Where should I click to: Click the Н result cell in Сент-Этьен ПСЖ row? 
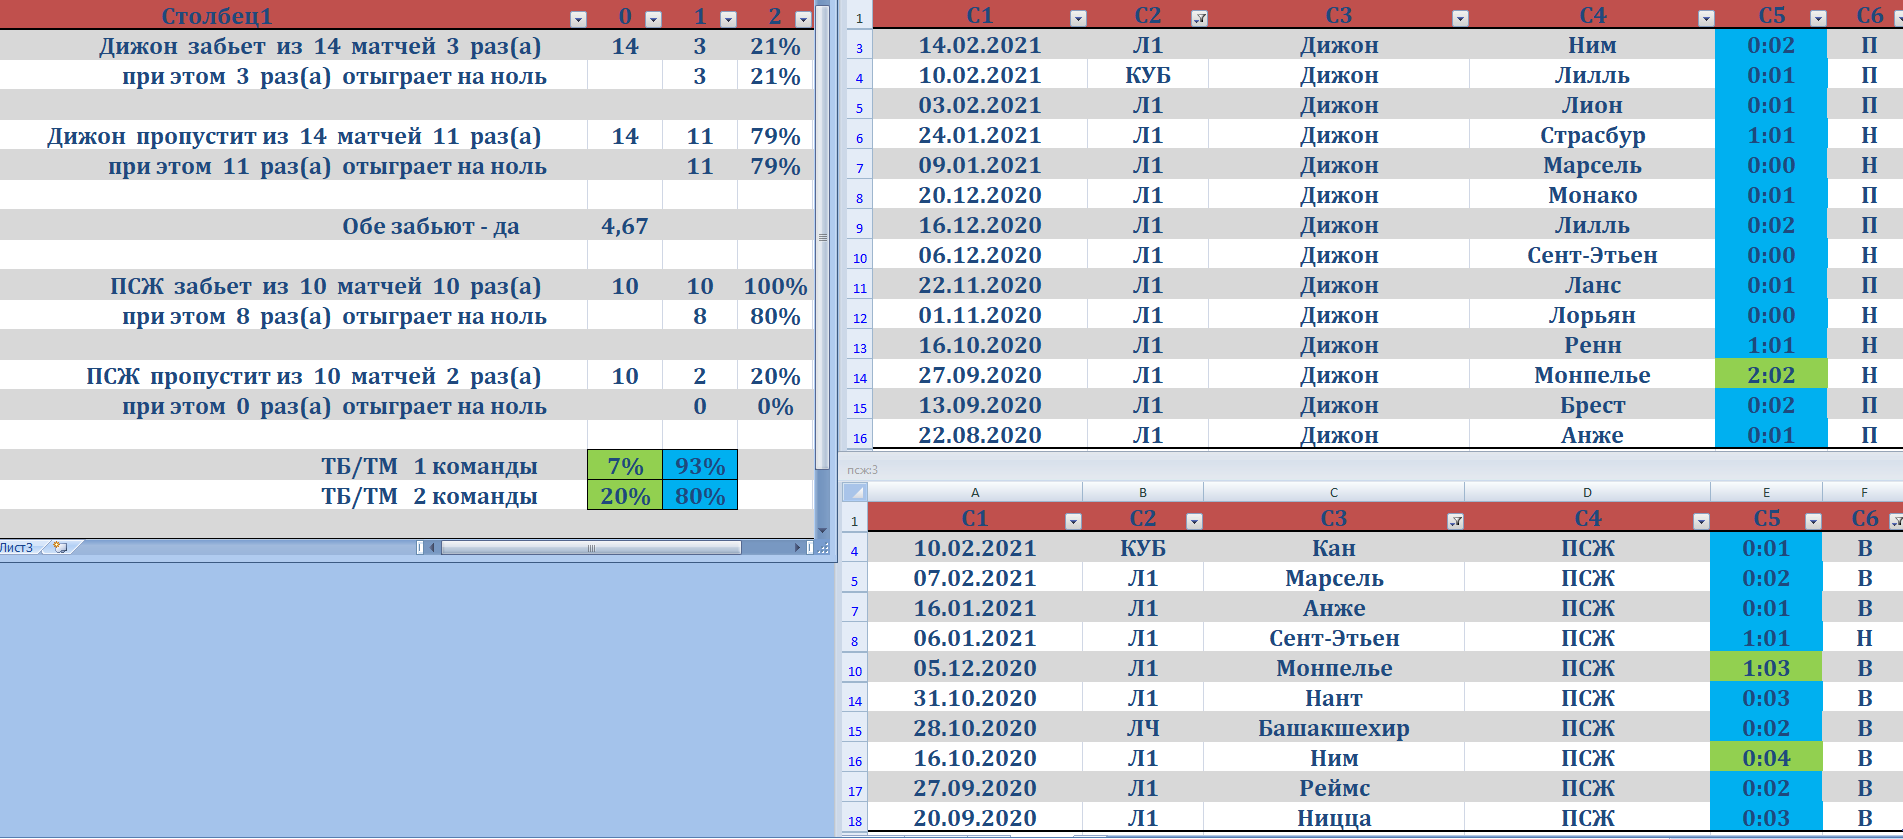(x=1863, y=638)
